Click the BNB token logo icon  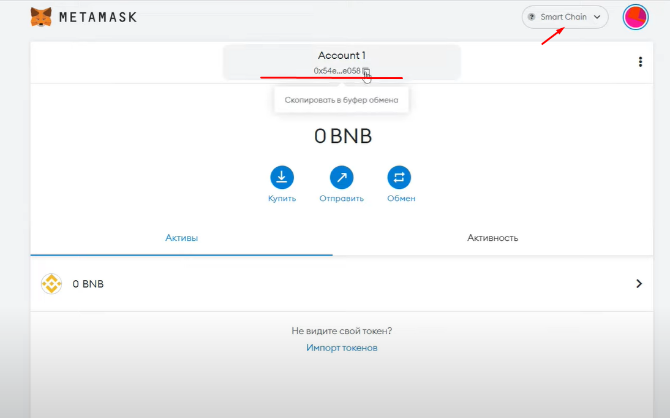tap(51, 284)
